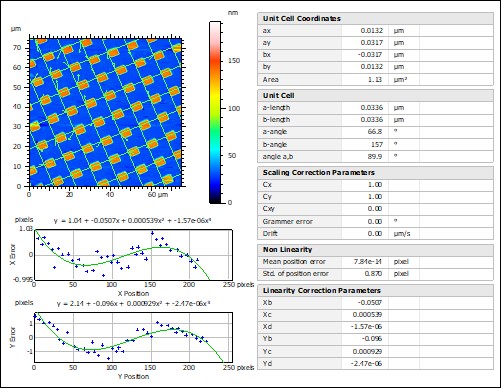Select the Xb value -0.0507 cell
The image size is (501, 388).
pos(365,303)
